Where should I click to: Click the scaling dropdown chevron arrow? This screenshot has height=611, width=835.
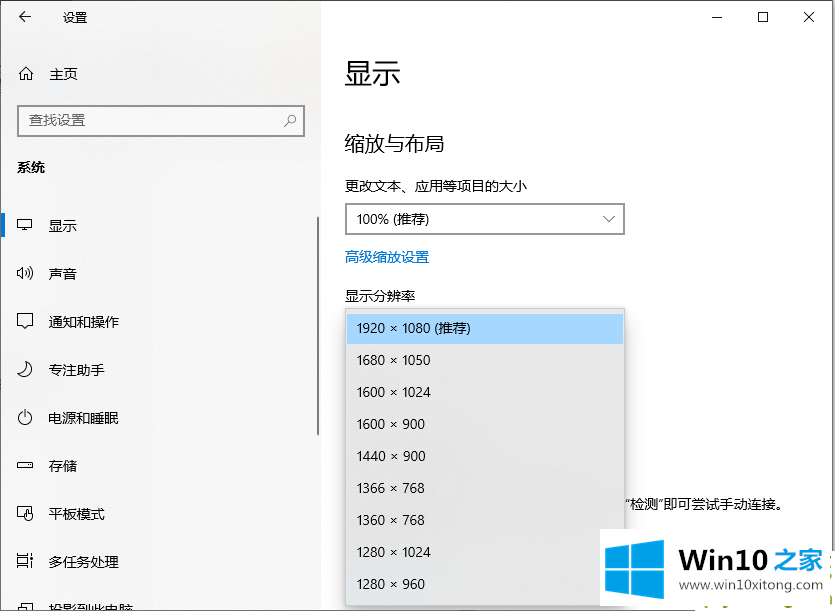pyautogui.click(x=609, y=219)
